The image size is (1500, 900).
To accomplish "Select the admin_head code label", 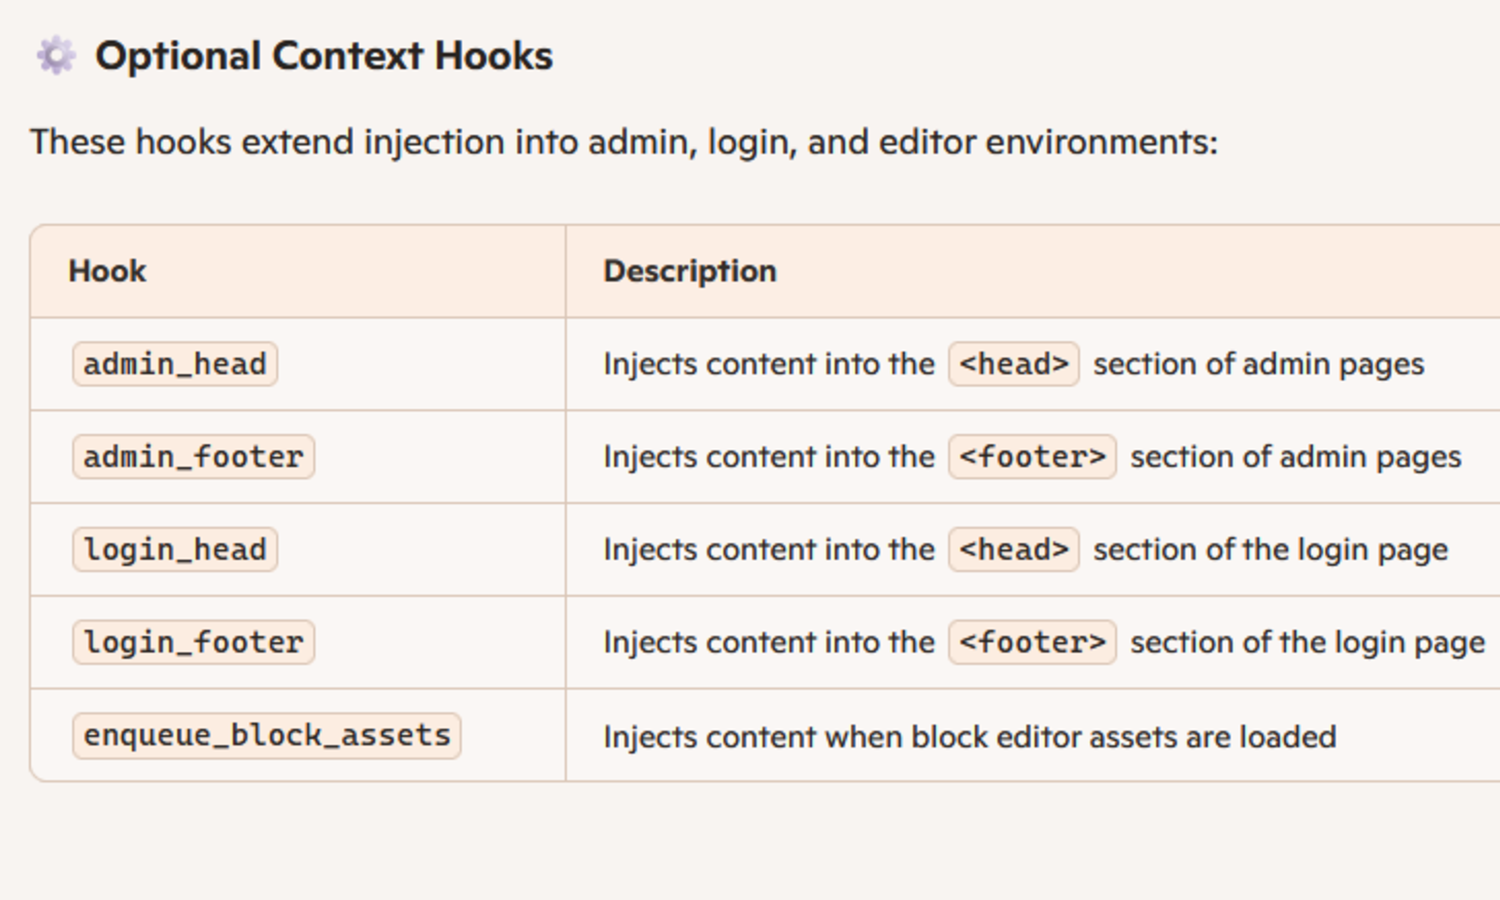I will [175, 364].
